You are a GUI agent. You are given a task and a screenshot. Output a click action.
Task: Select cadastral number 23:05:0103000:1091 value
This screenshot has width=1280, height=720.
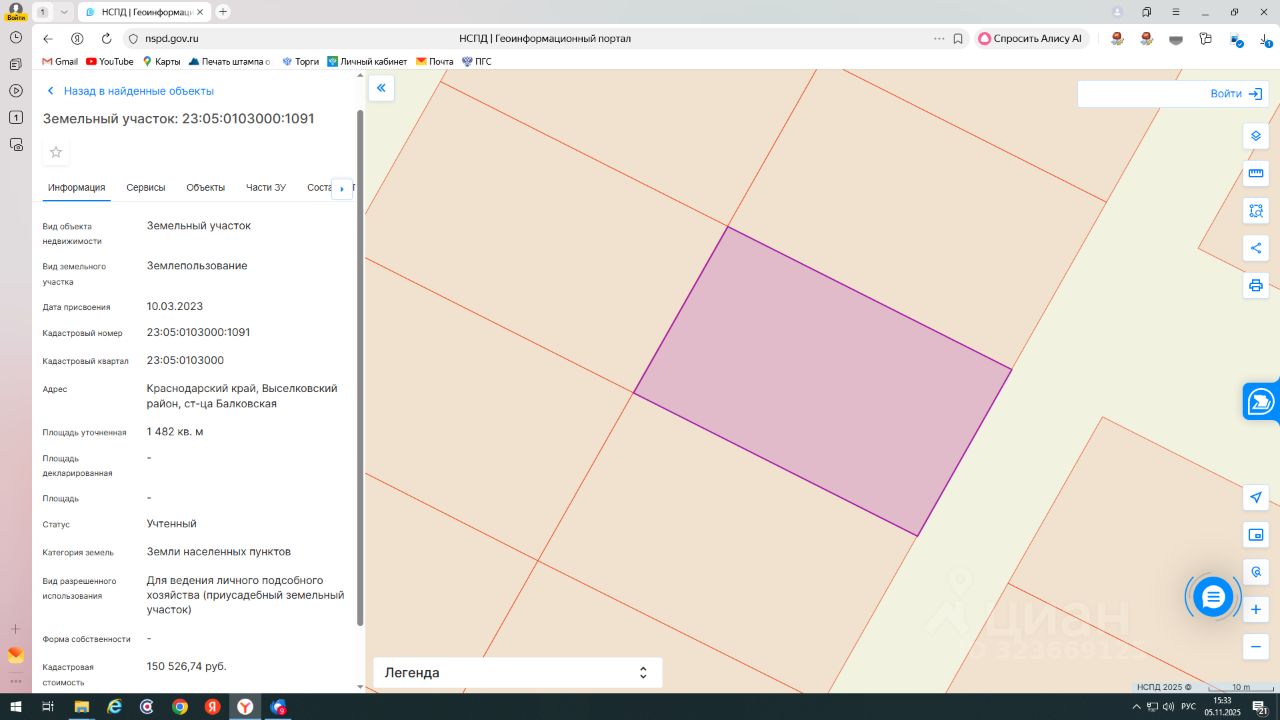pos(198,332)
